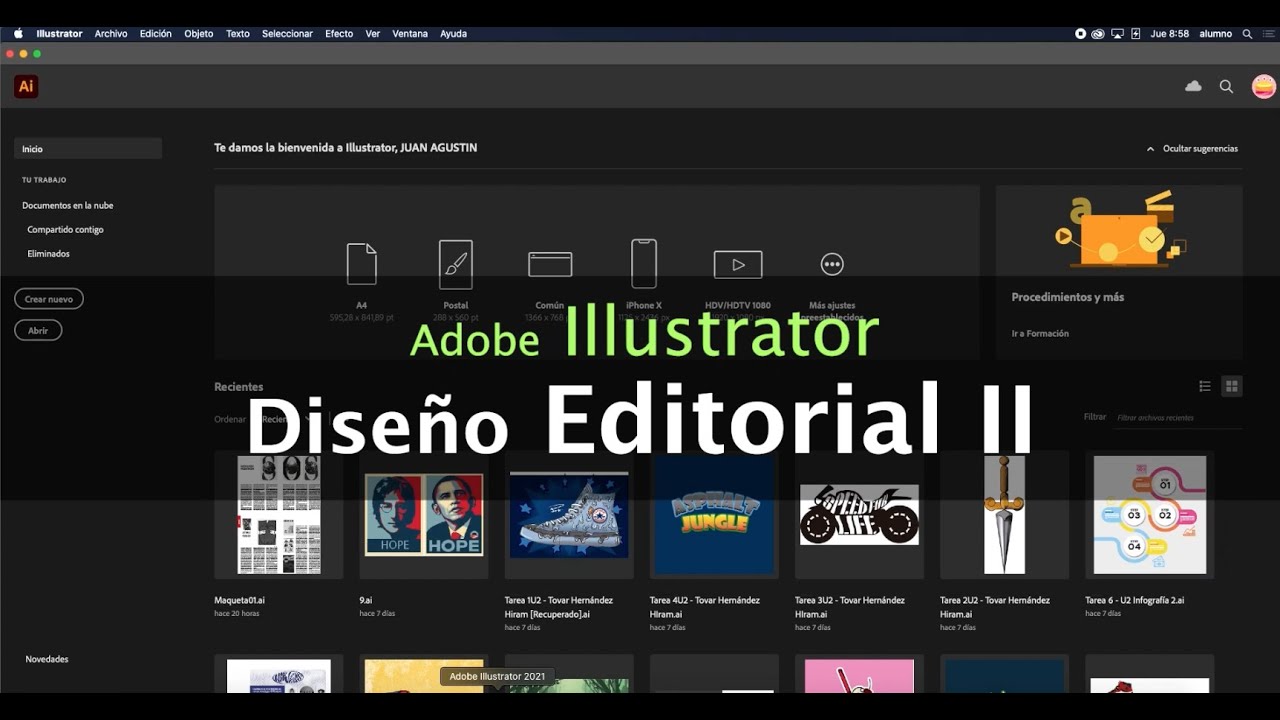This screenshot has width=1280, height=720.
Task: Open the Procedimientos y más card
Action: [1119, 272]
